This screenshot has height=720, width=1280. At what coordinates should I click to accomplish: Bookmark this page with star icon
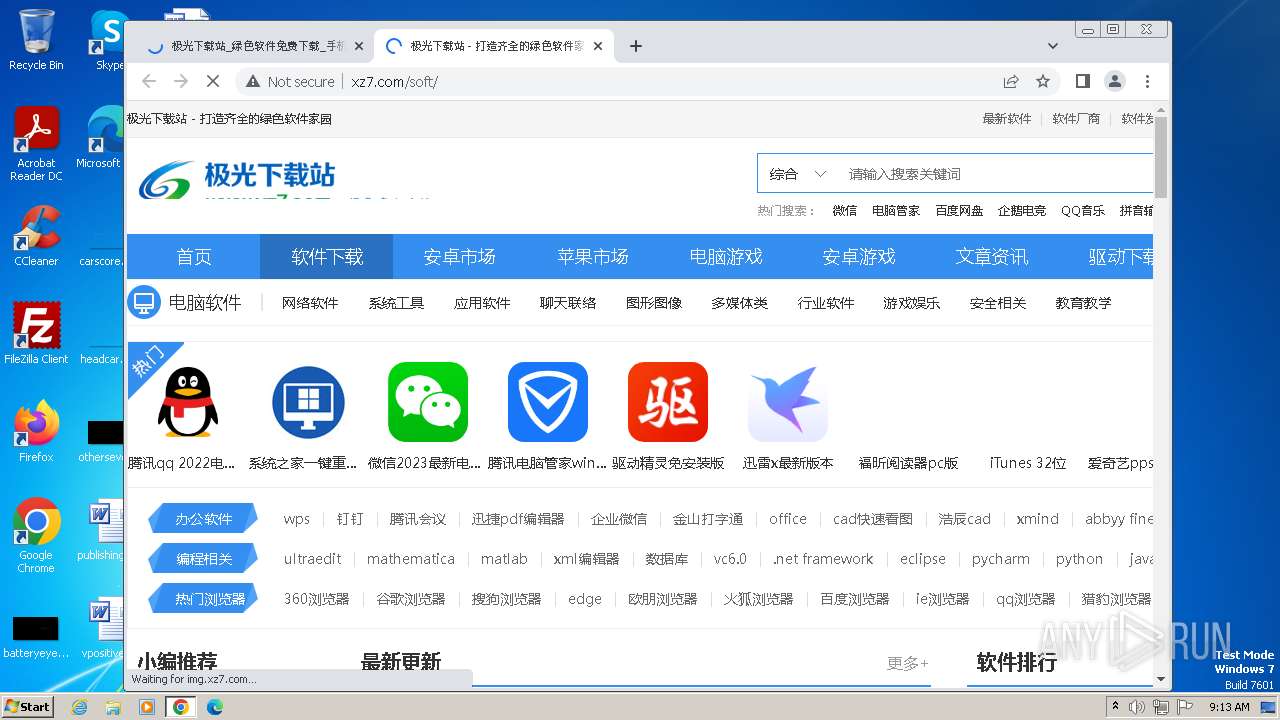1043,81
